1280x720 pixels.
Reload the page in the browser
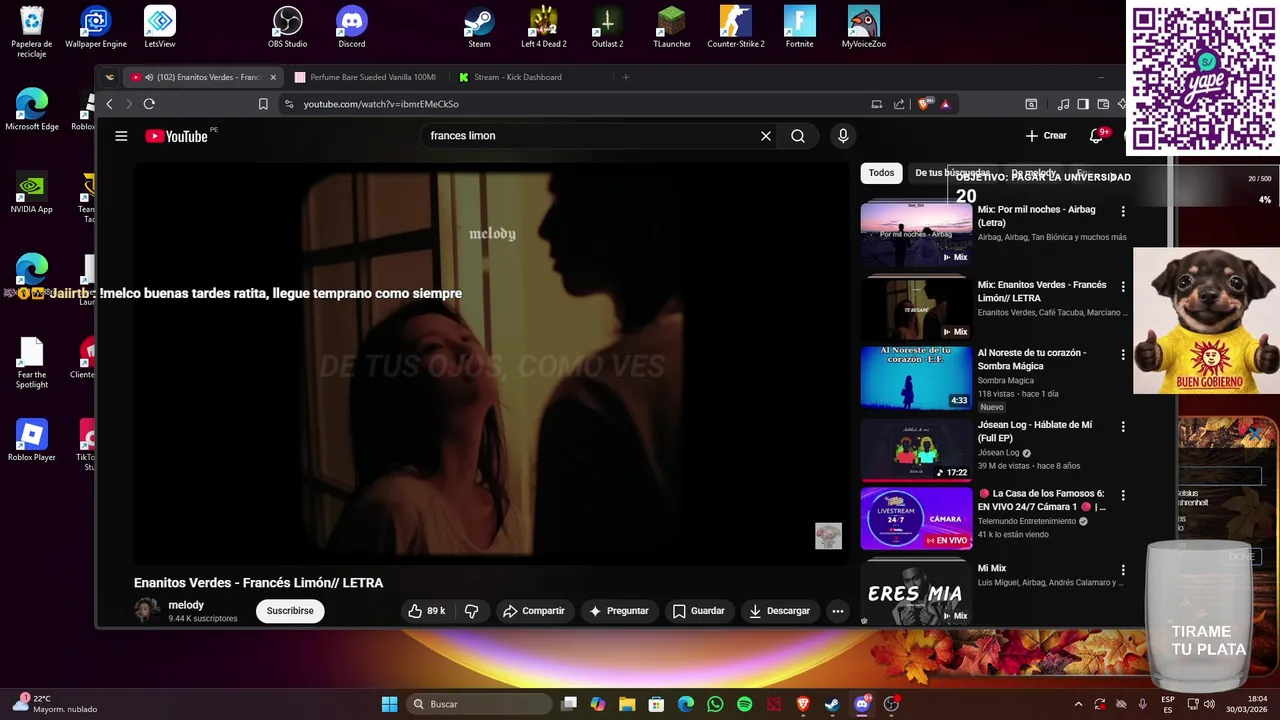[149, 104]
